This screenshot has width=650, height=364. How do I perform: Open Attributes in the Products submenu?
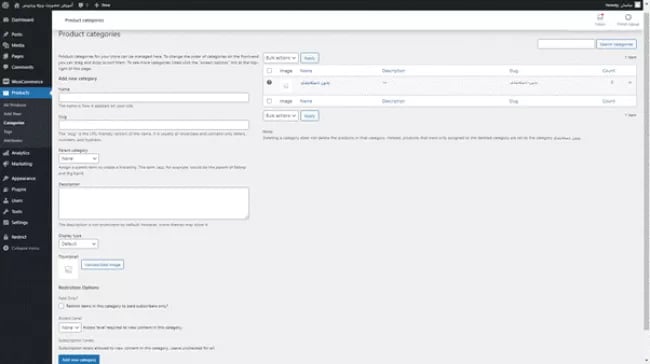[13, 141]
